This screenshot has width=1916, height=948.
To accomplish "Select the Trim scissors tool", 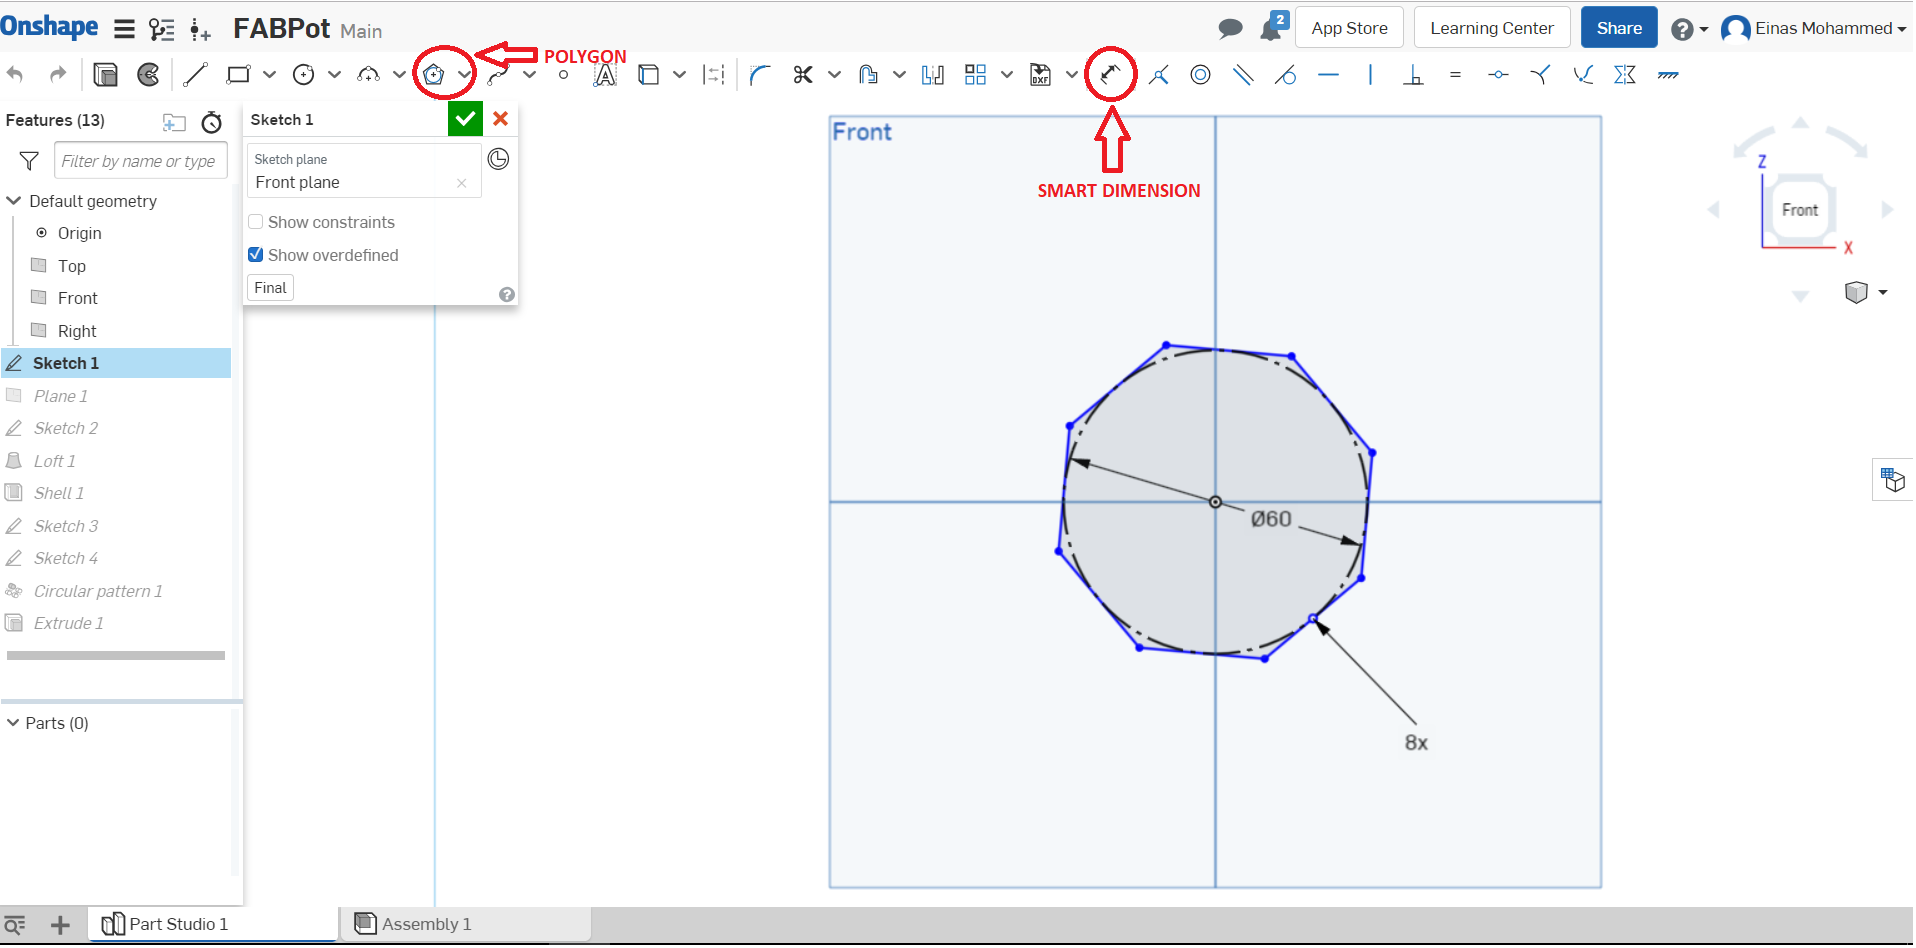I will [803, 74].
